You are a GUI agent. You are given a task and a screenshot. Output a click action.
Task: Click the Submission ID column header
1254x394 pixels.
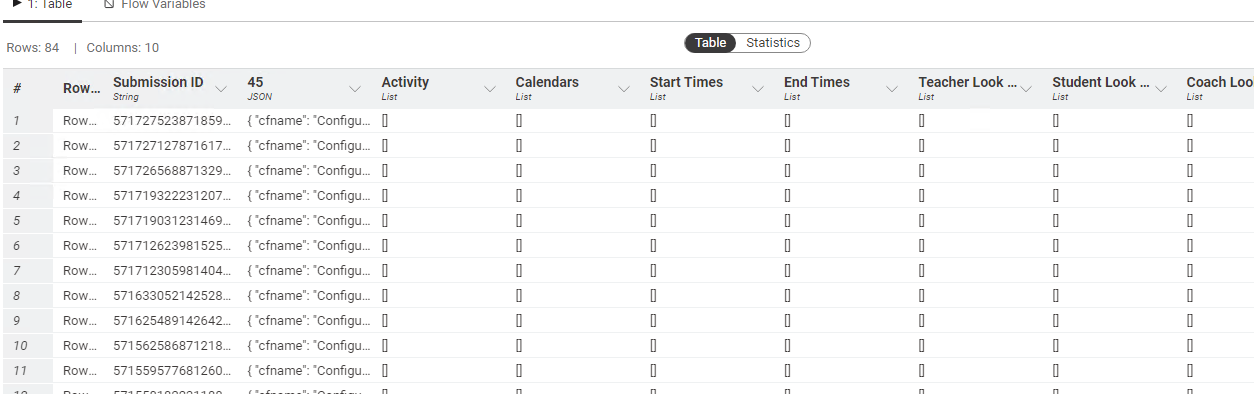pyautogui.click(x=158, y=82)
